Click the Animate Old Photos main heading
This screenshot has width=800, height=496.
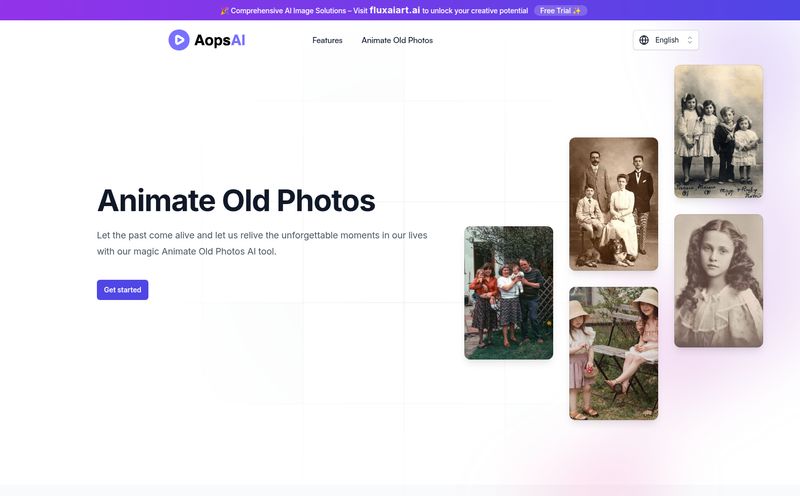point(236,200)
